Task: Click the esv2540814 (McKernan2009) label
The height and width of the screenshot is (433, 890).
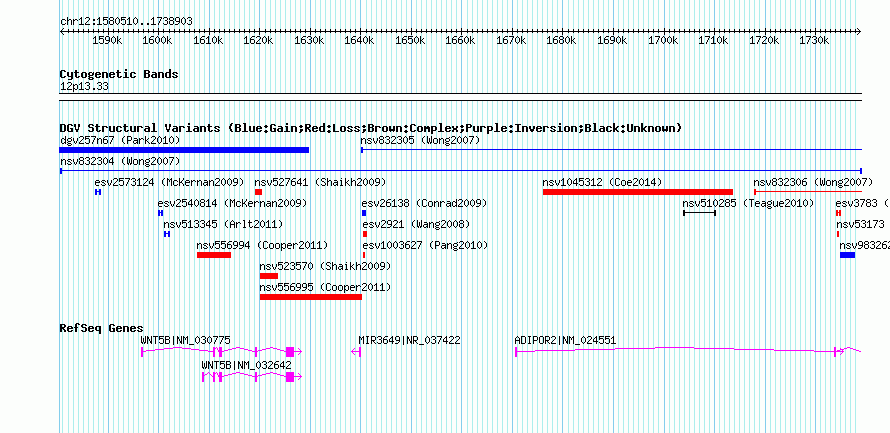Action: click(232, 203)
